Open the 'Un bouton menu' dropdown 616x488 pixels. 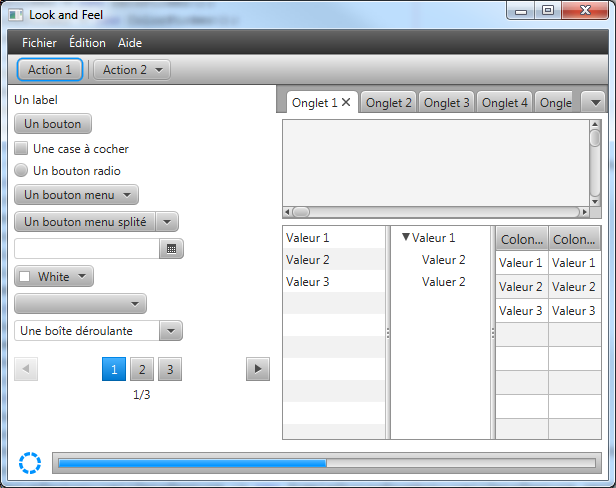tap(76, 194)
